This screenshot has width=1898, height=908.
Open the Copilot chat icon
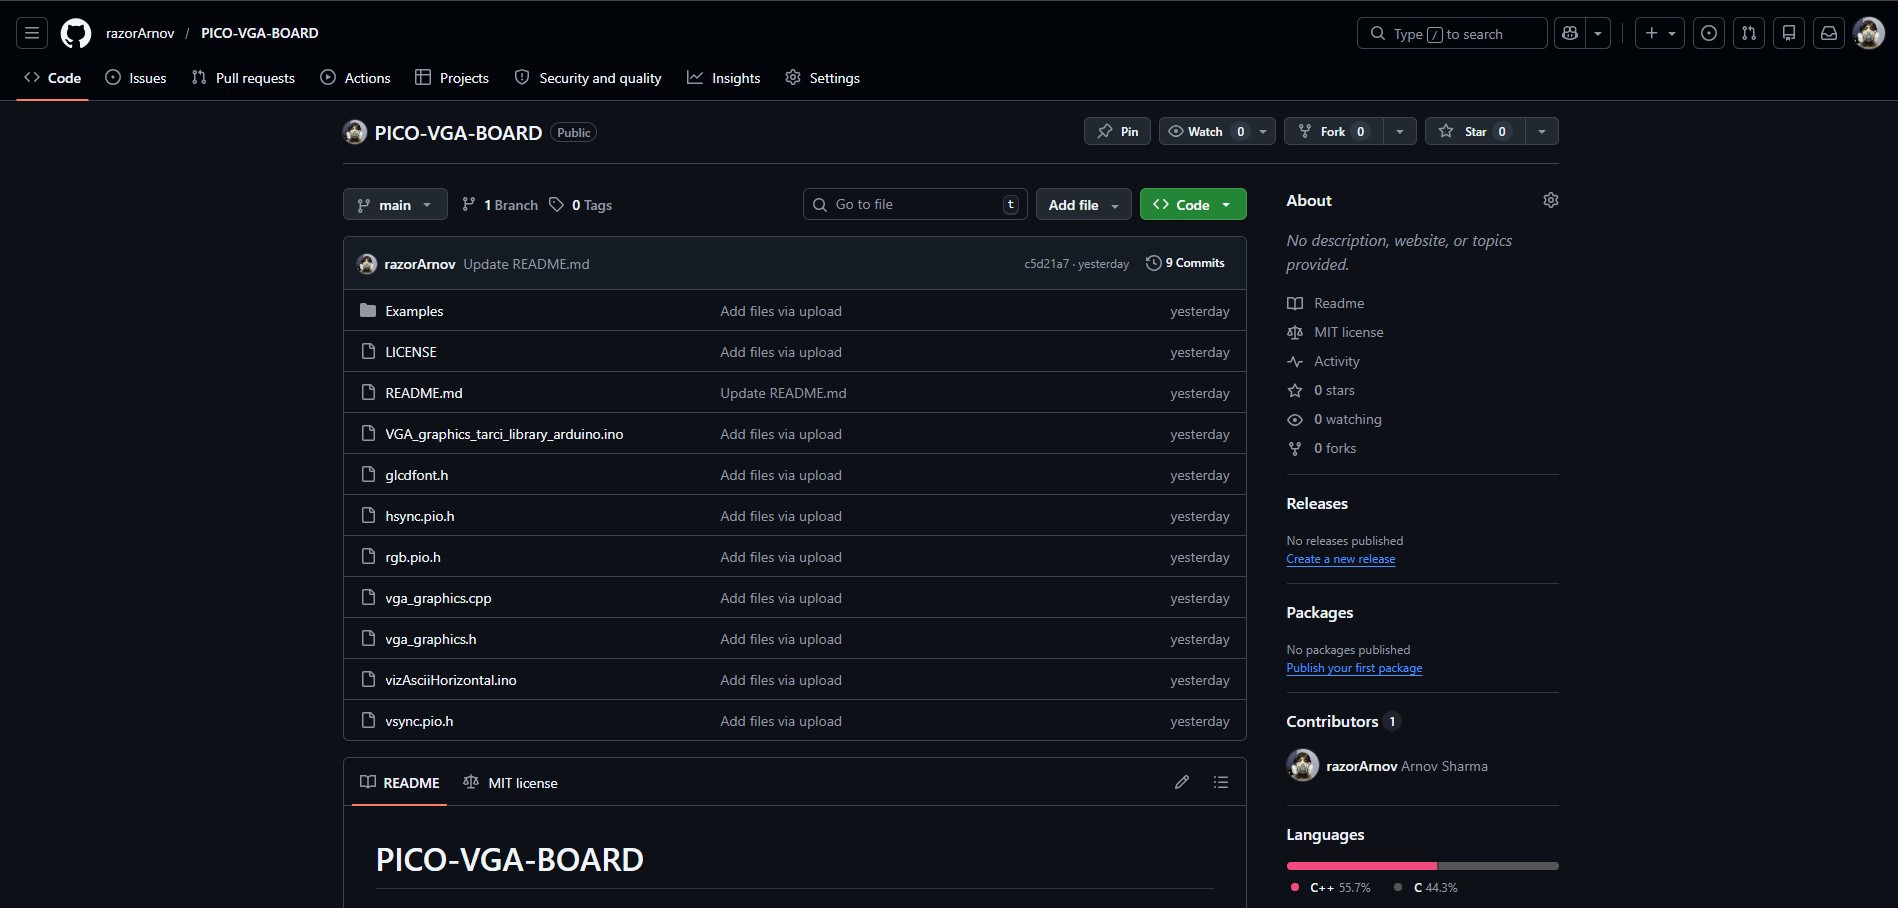[1570, 33]
